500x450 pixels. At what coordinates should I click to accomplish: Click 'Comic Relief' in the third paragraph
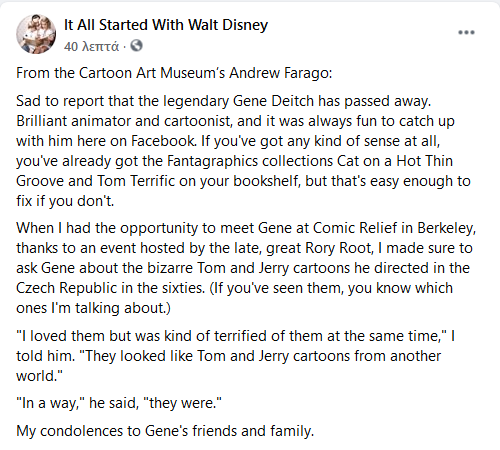[355, 228]
